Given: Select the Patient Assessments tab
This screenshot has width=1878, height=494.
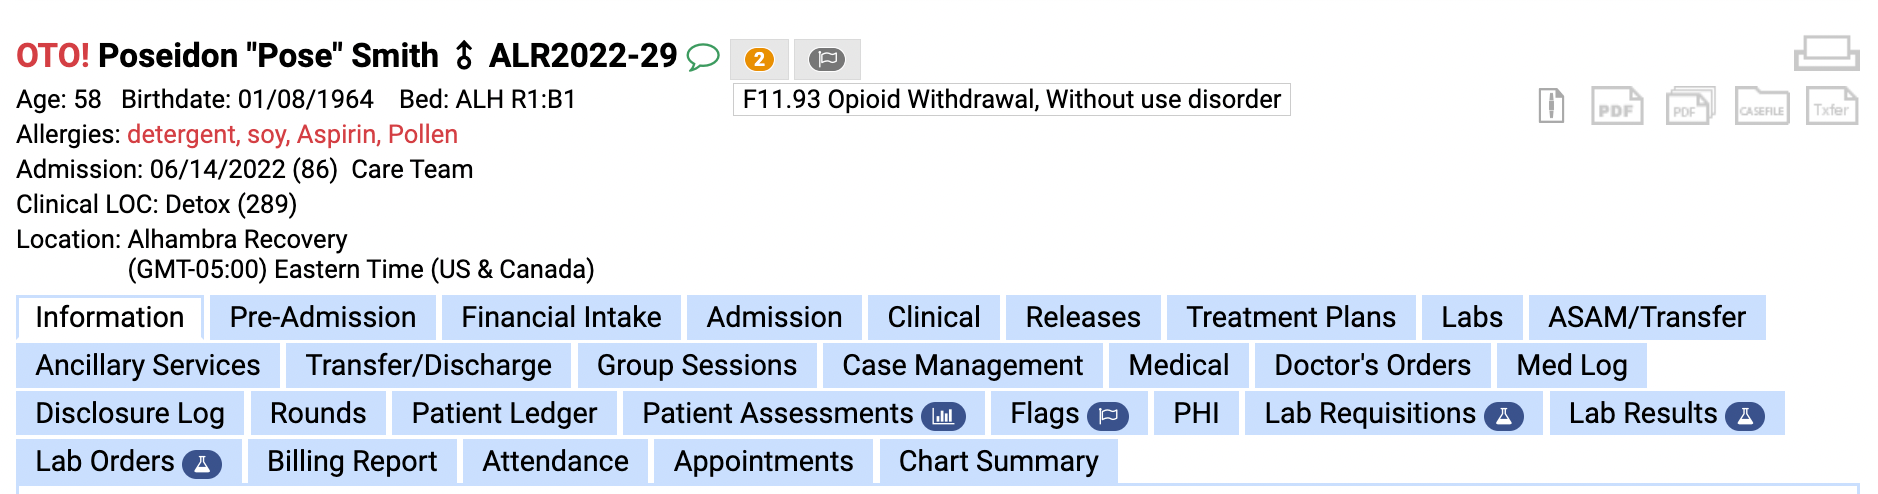Looking at the screenshot, I should pos(803,413).
